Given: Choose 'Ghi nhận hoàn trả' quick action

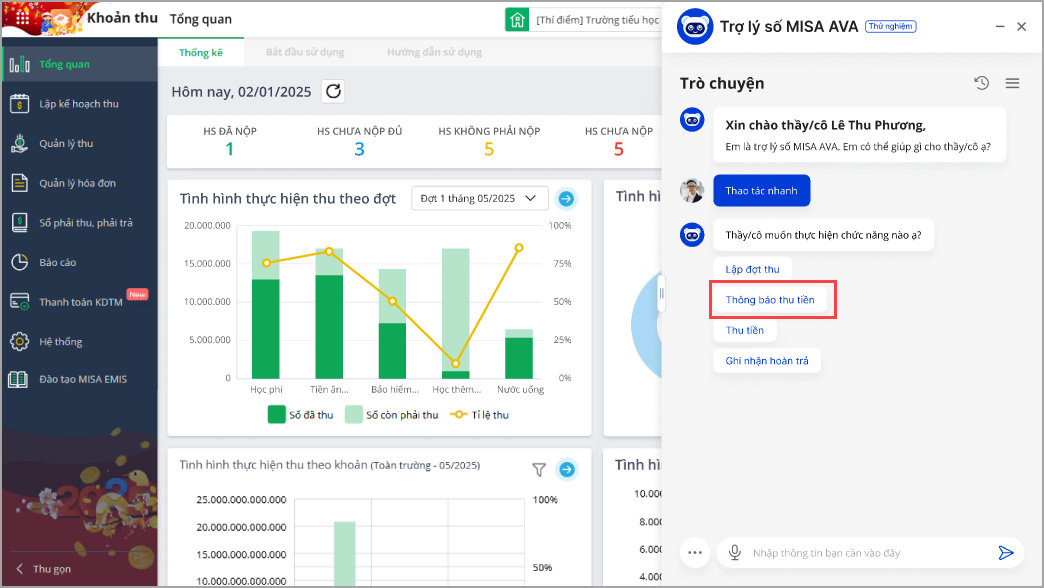Looking at the screenshot, I should (767, 360).
